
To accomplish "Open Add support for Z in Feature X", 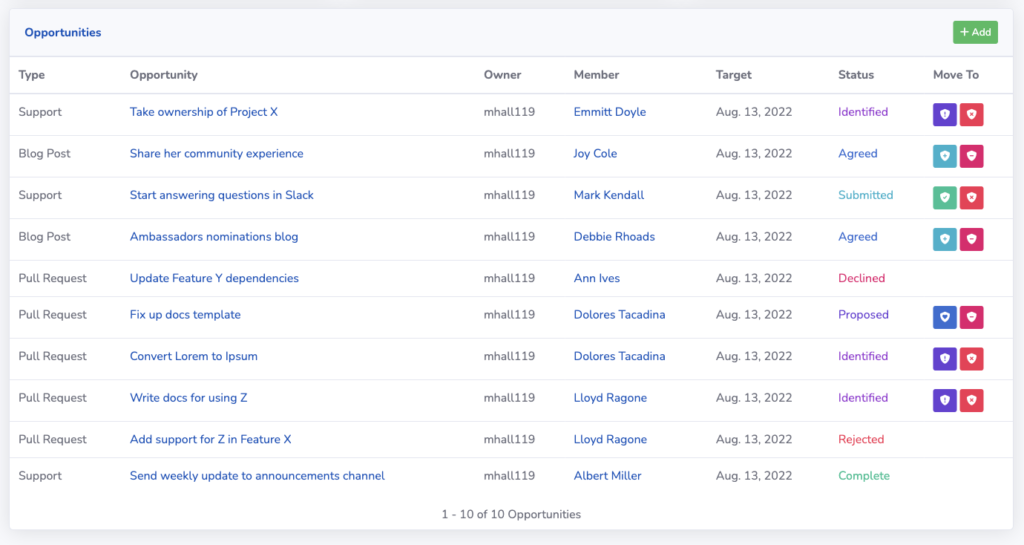I will tap(210, 439).
